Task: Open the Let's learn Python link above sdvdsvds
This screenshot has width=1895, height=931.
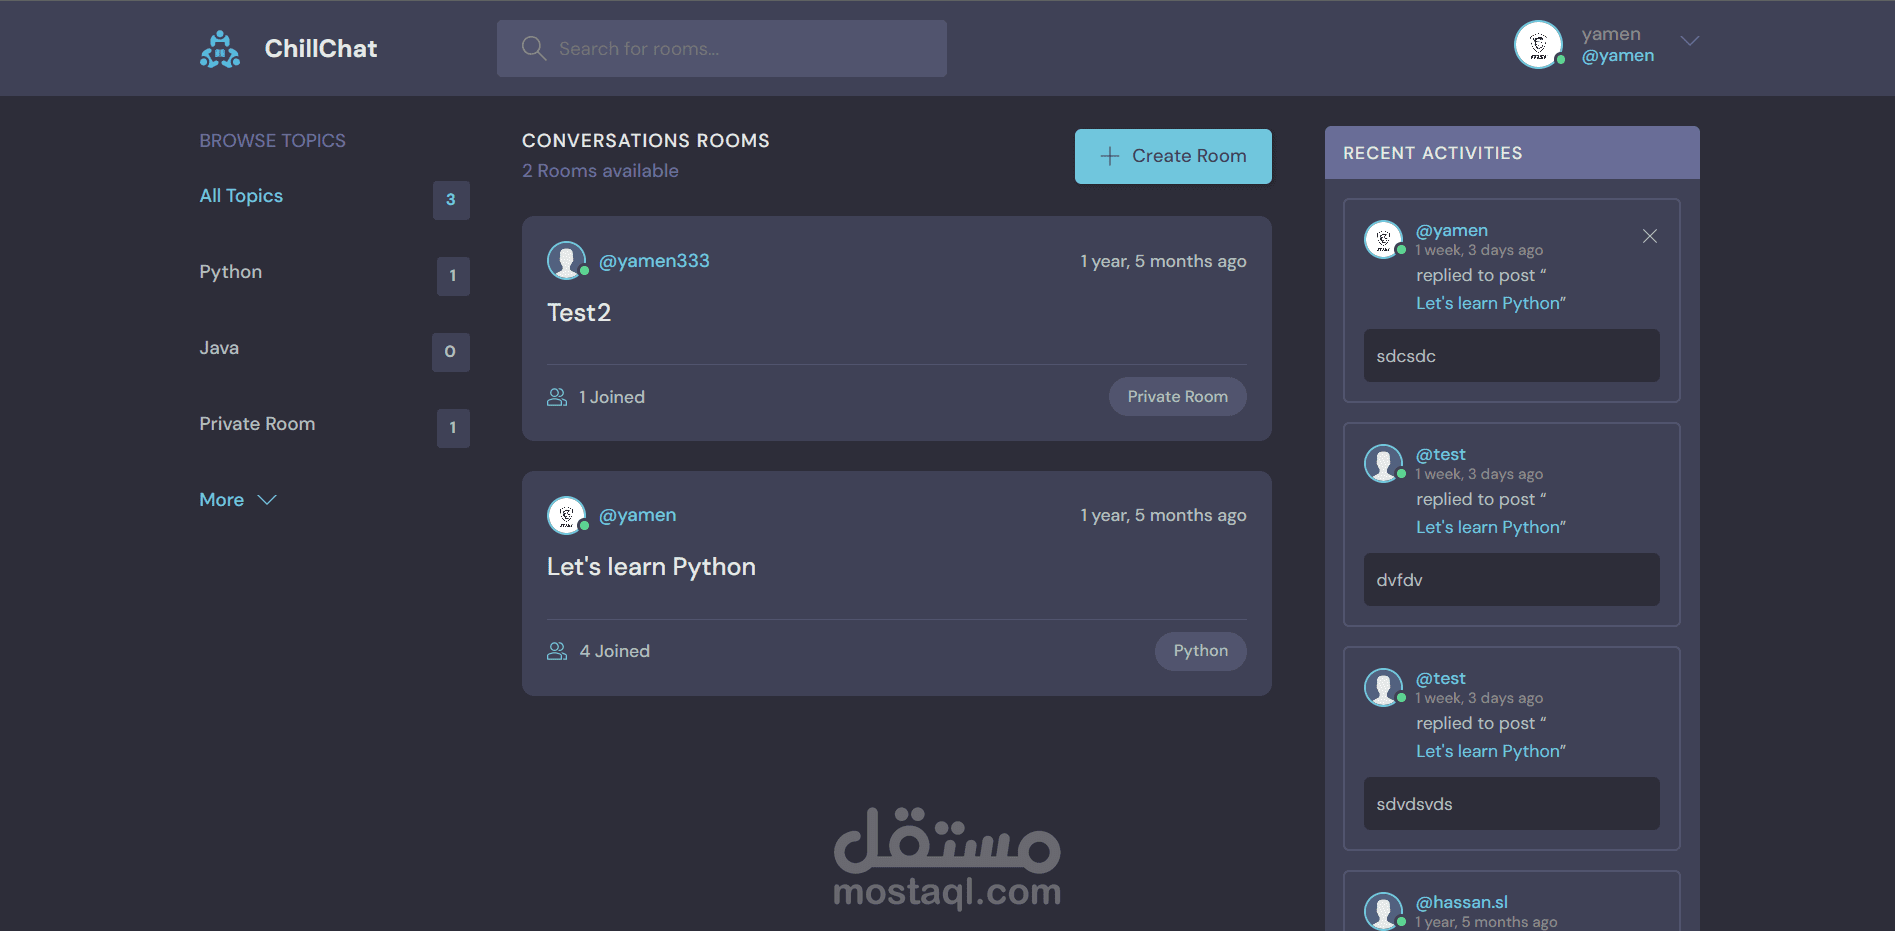Action: (1488, 751)
